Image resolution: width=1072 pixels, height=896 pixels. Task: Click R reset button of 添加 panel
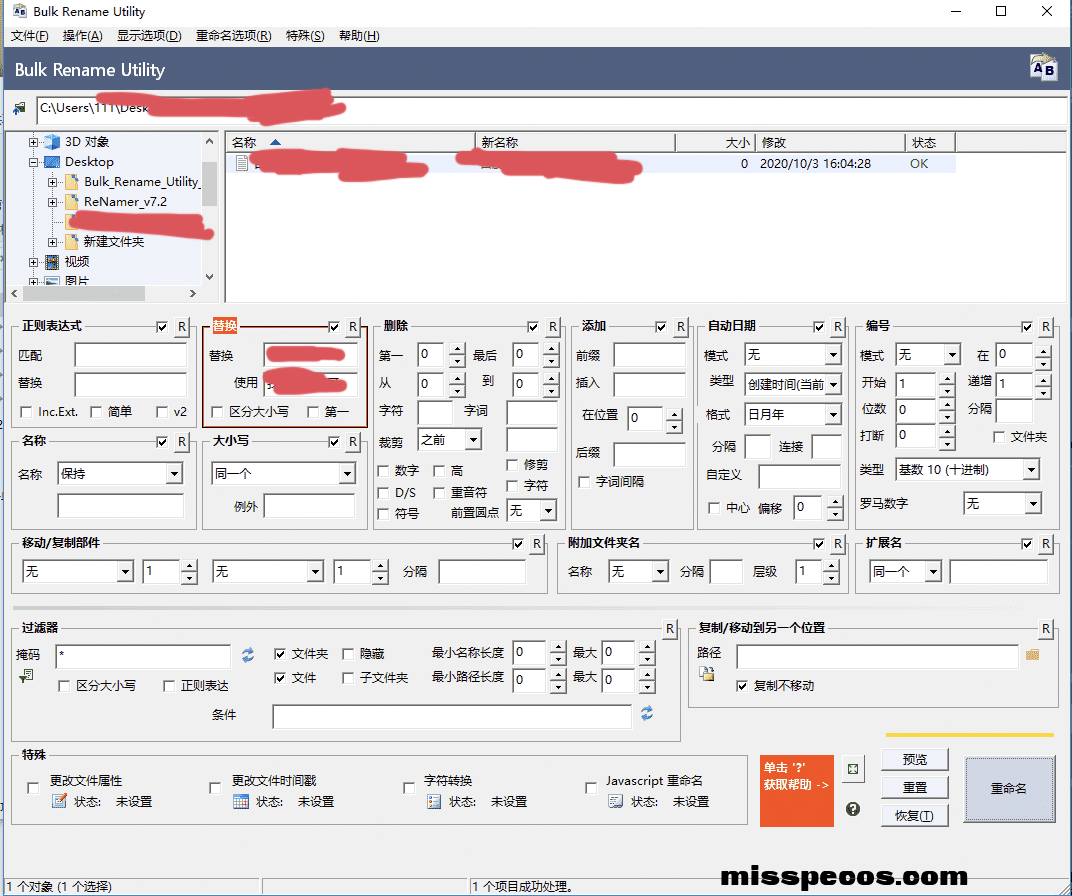click(x=680, y=327)
